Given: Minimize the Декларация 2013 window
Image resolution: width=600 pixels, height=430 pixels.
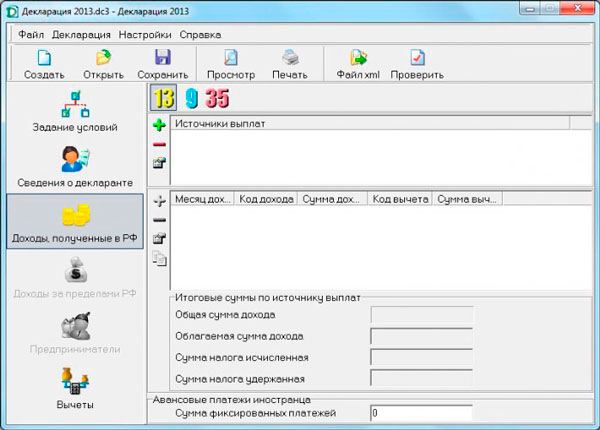Looking at the screenshot, I should point(530,8).
